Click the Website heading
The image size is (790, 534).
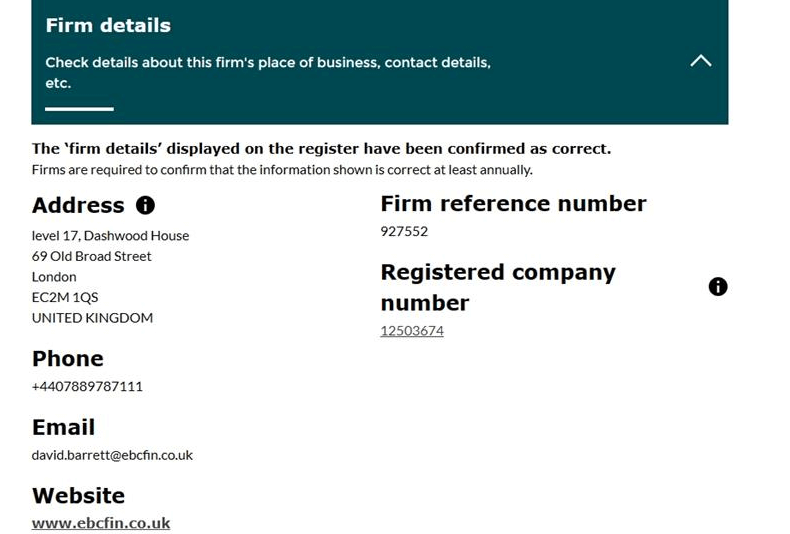point(78,495)
